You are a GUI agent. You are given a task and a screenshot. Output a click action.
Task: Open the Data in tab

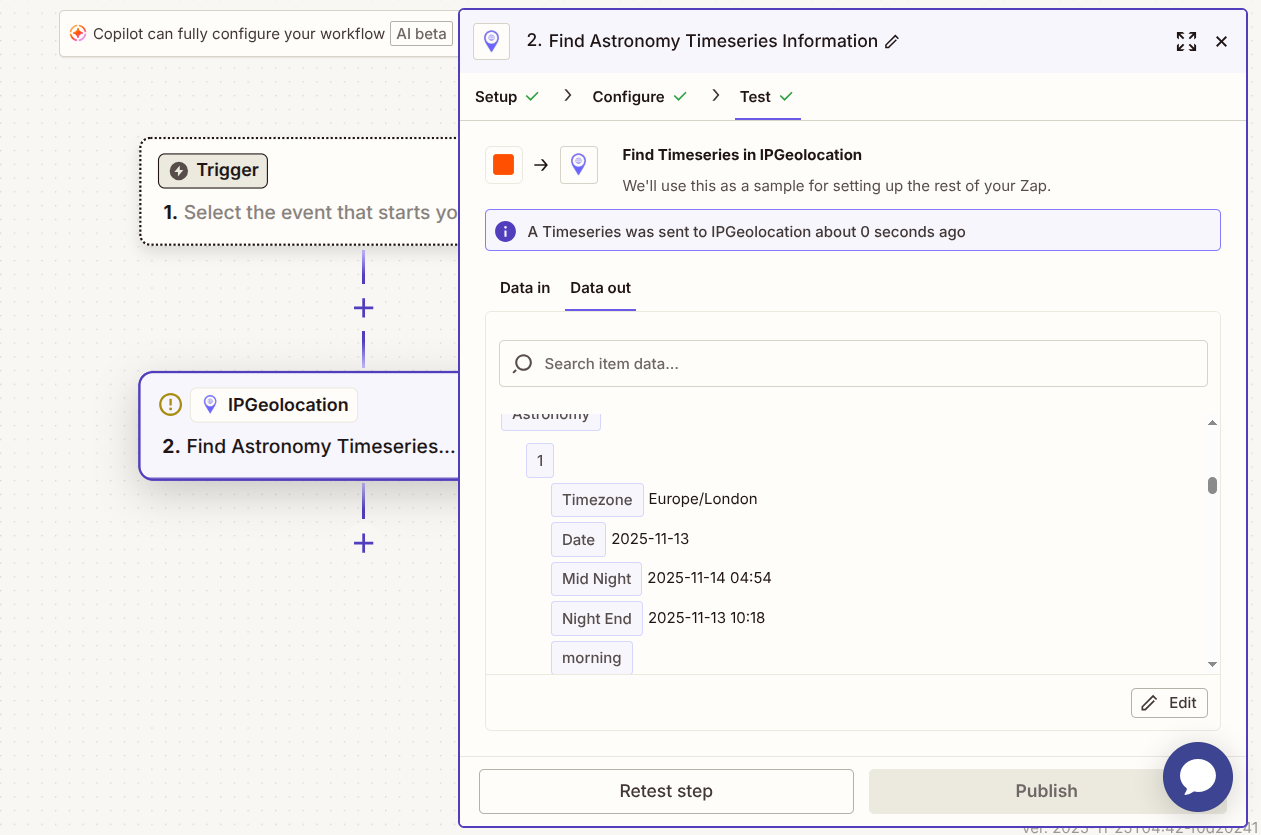pyautogui.click(x=525, y=288)
